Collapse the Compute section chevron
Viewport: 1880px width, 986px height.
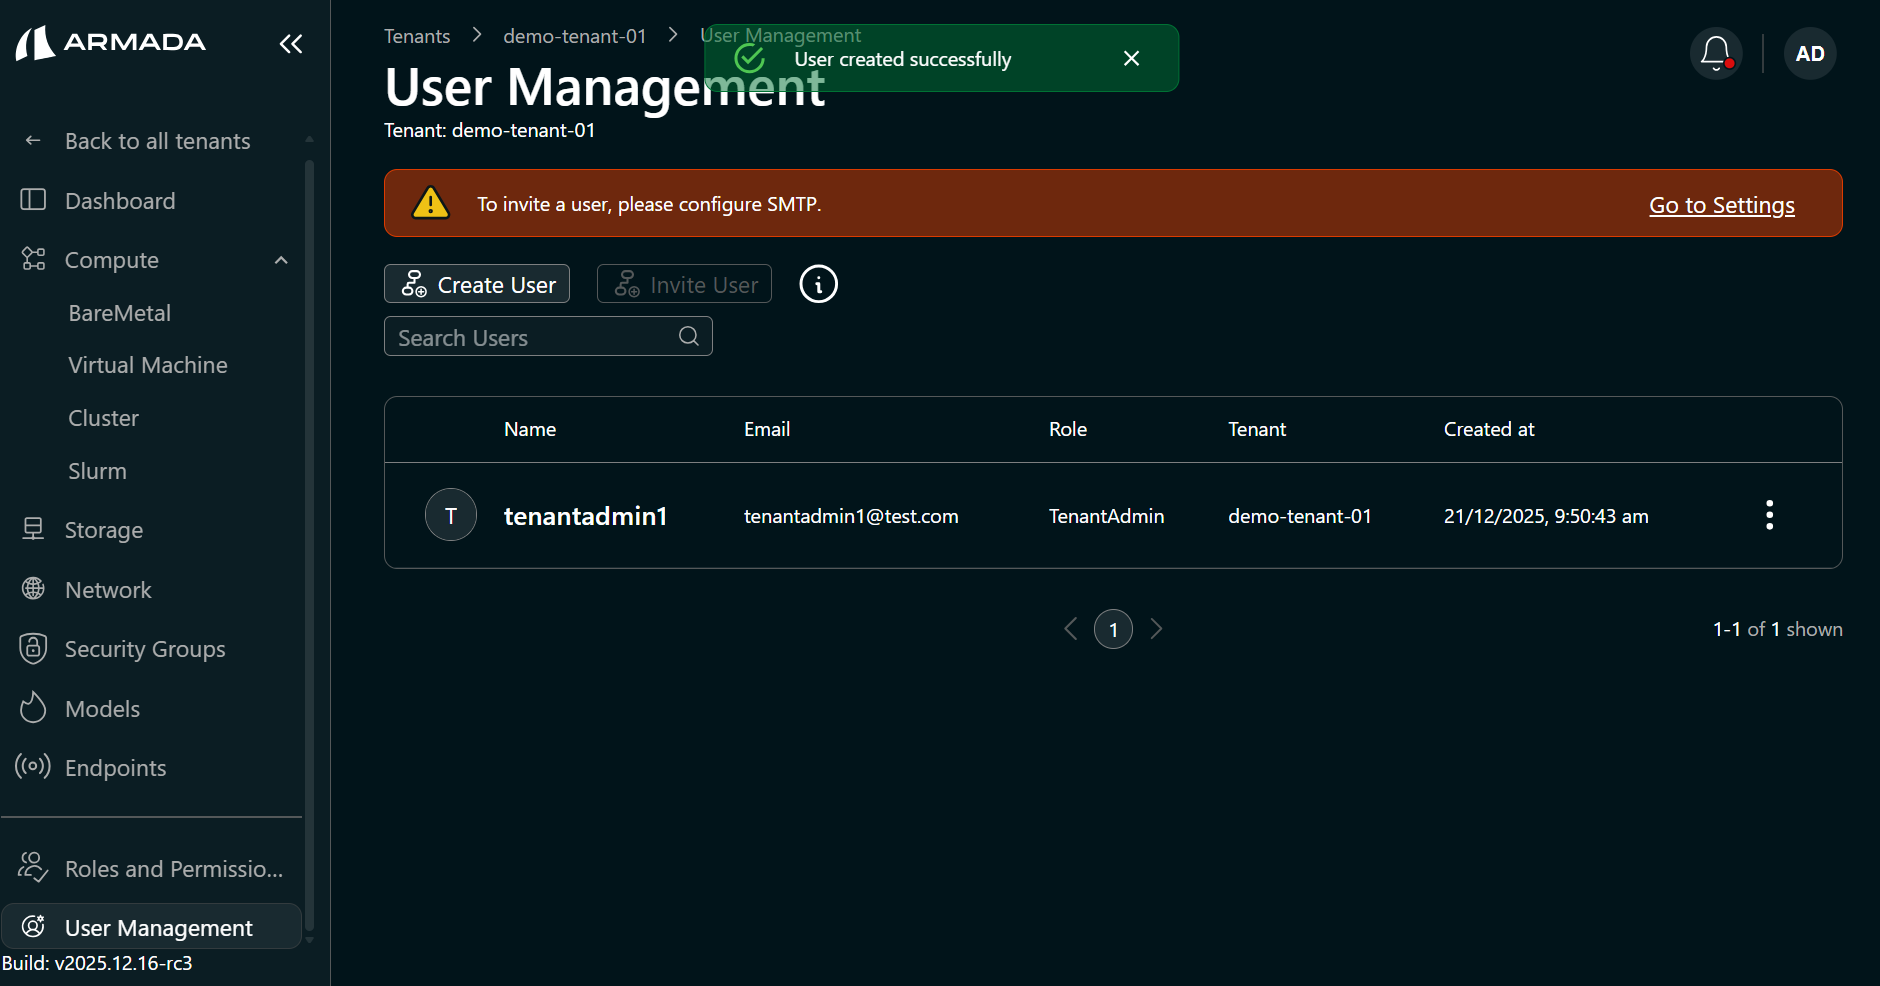(x=280, y=259)
